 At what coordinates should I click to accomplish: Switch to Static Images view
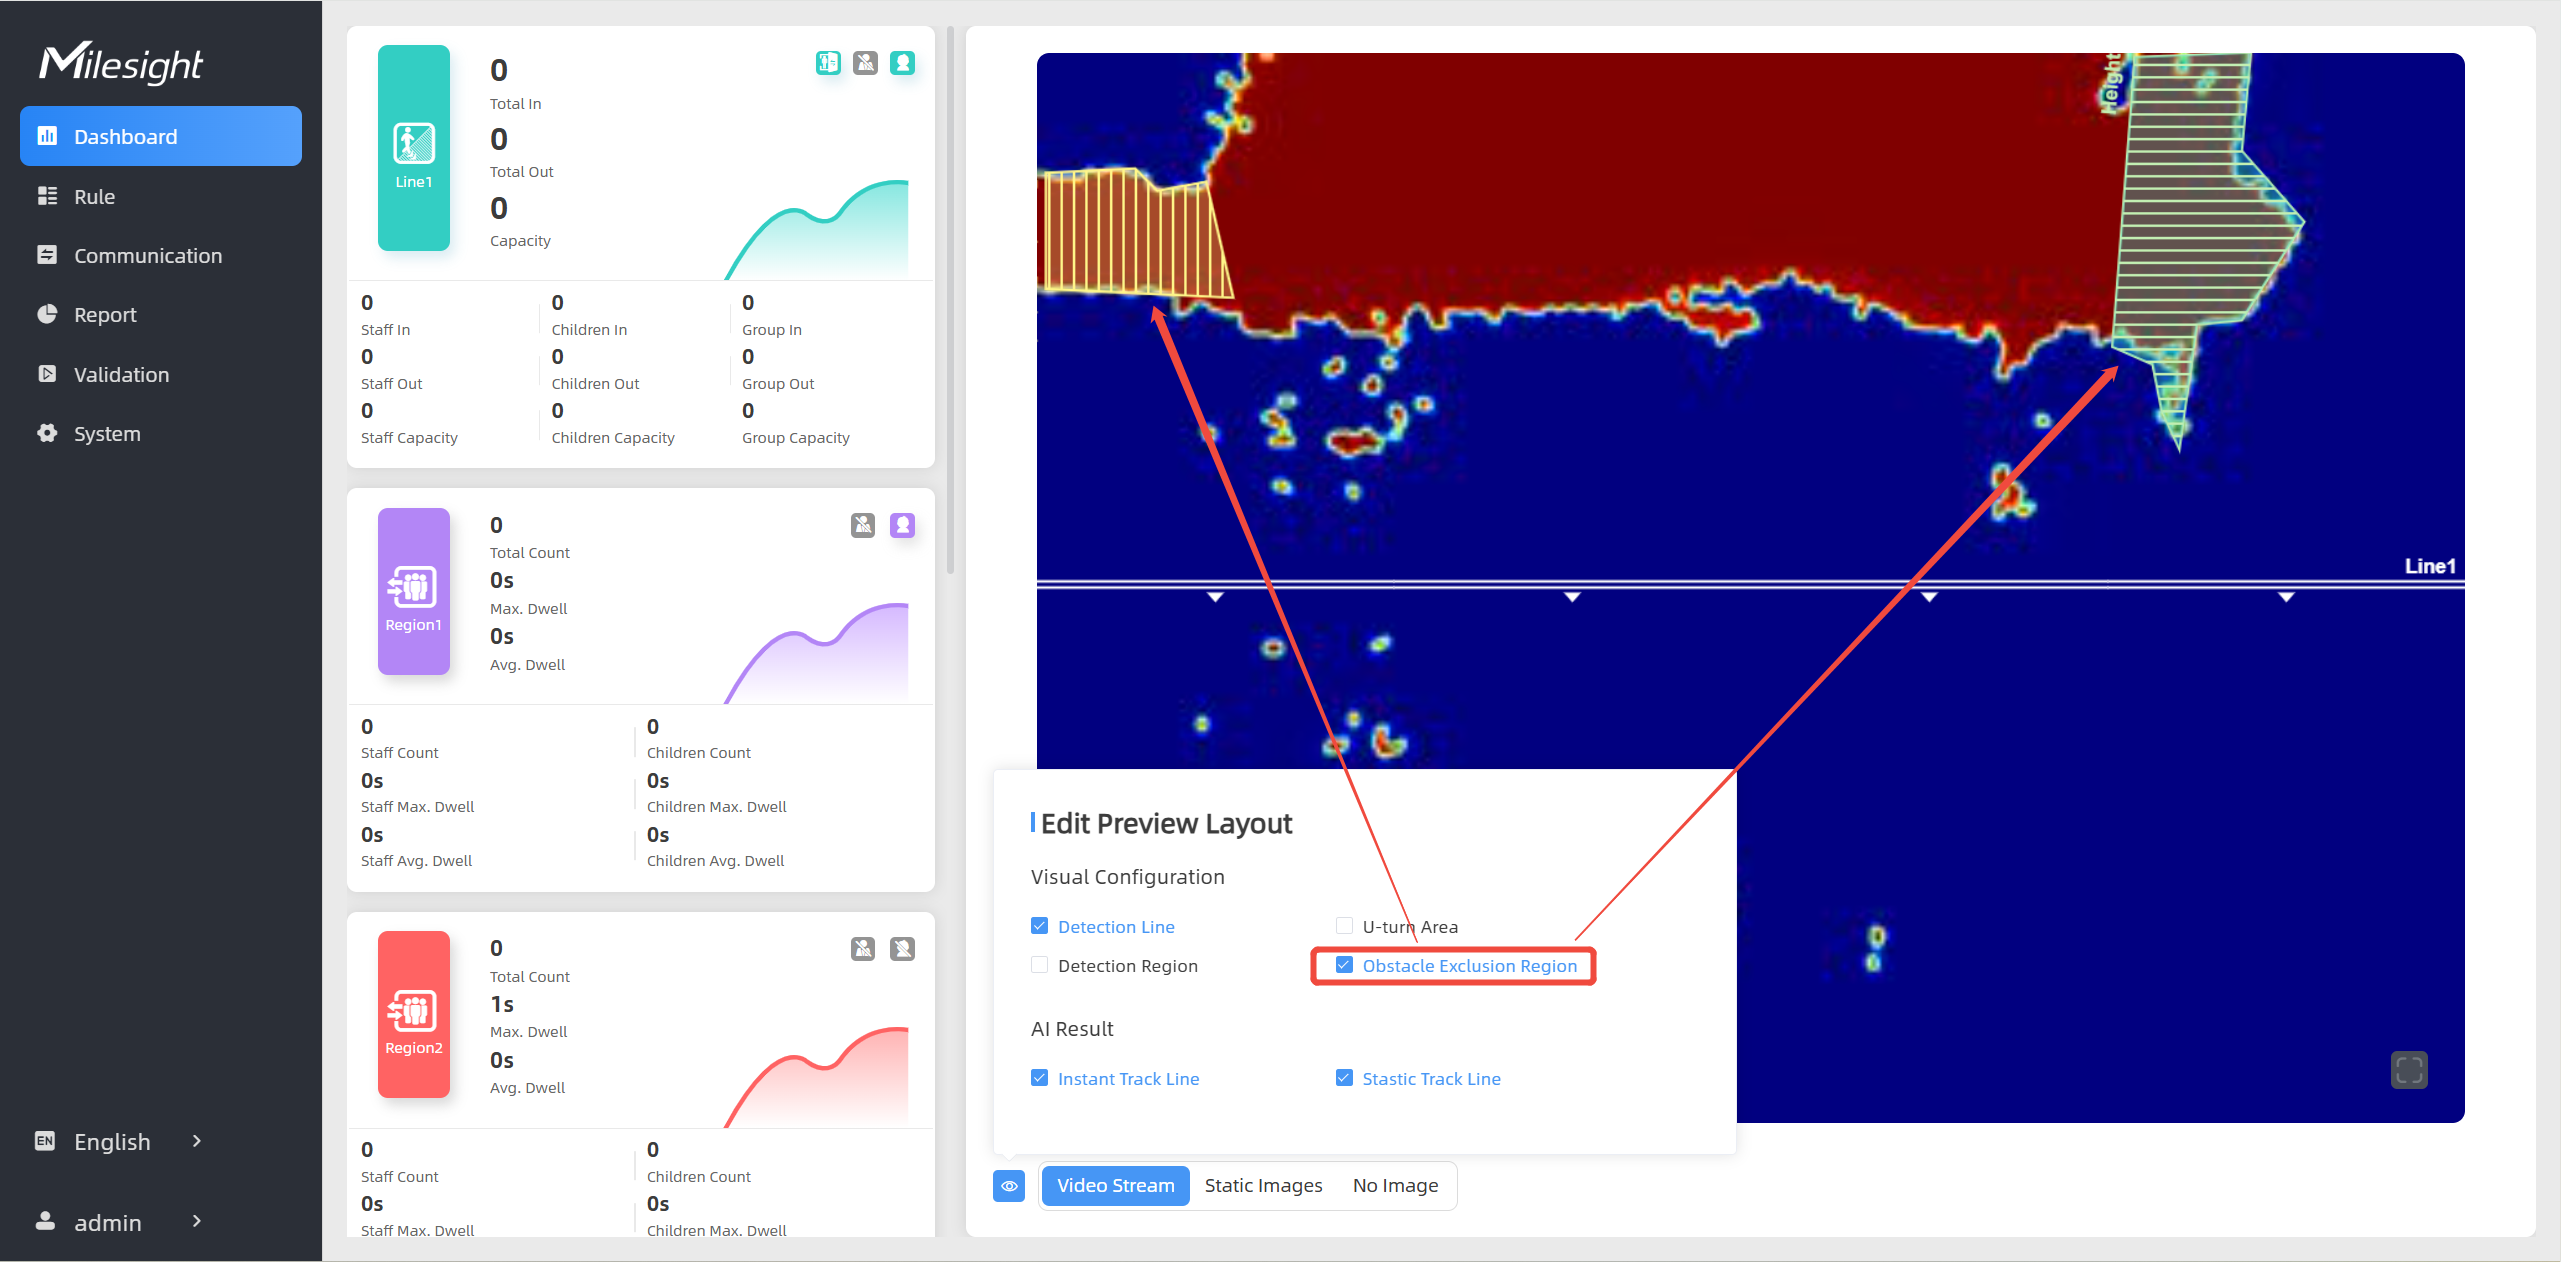point(1263,1186)
